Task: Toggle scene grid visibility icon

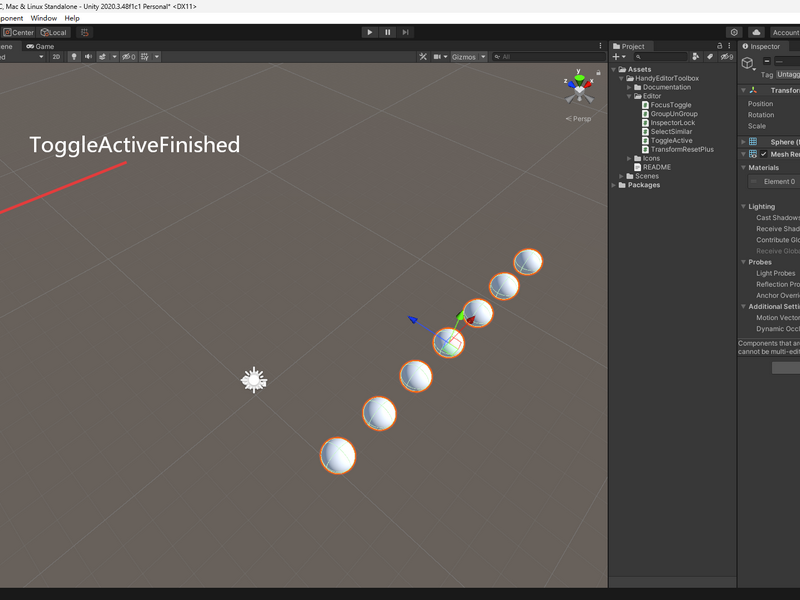Action: [145, 57]
